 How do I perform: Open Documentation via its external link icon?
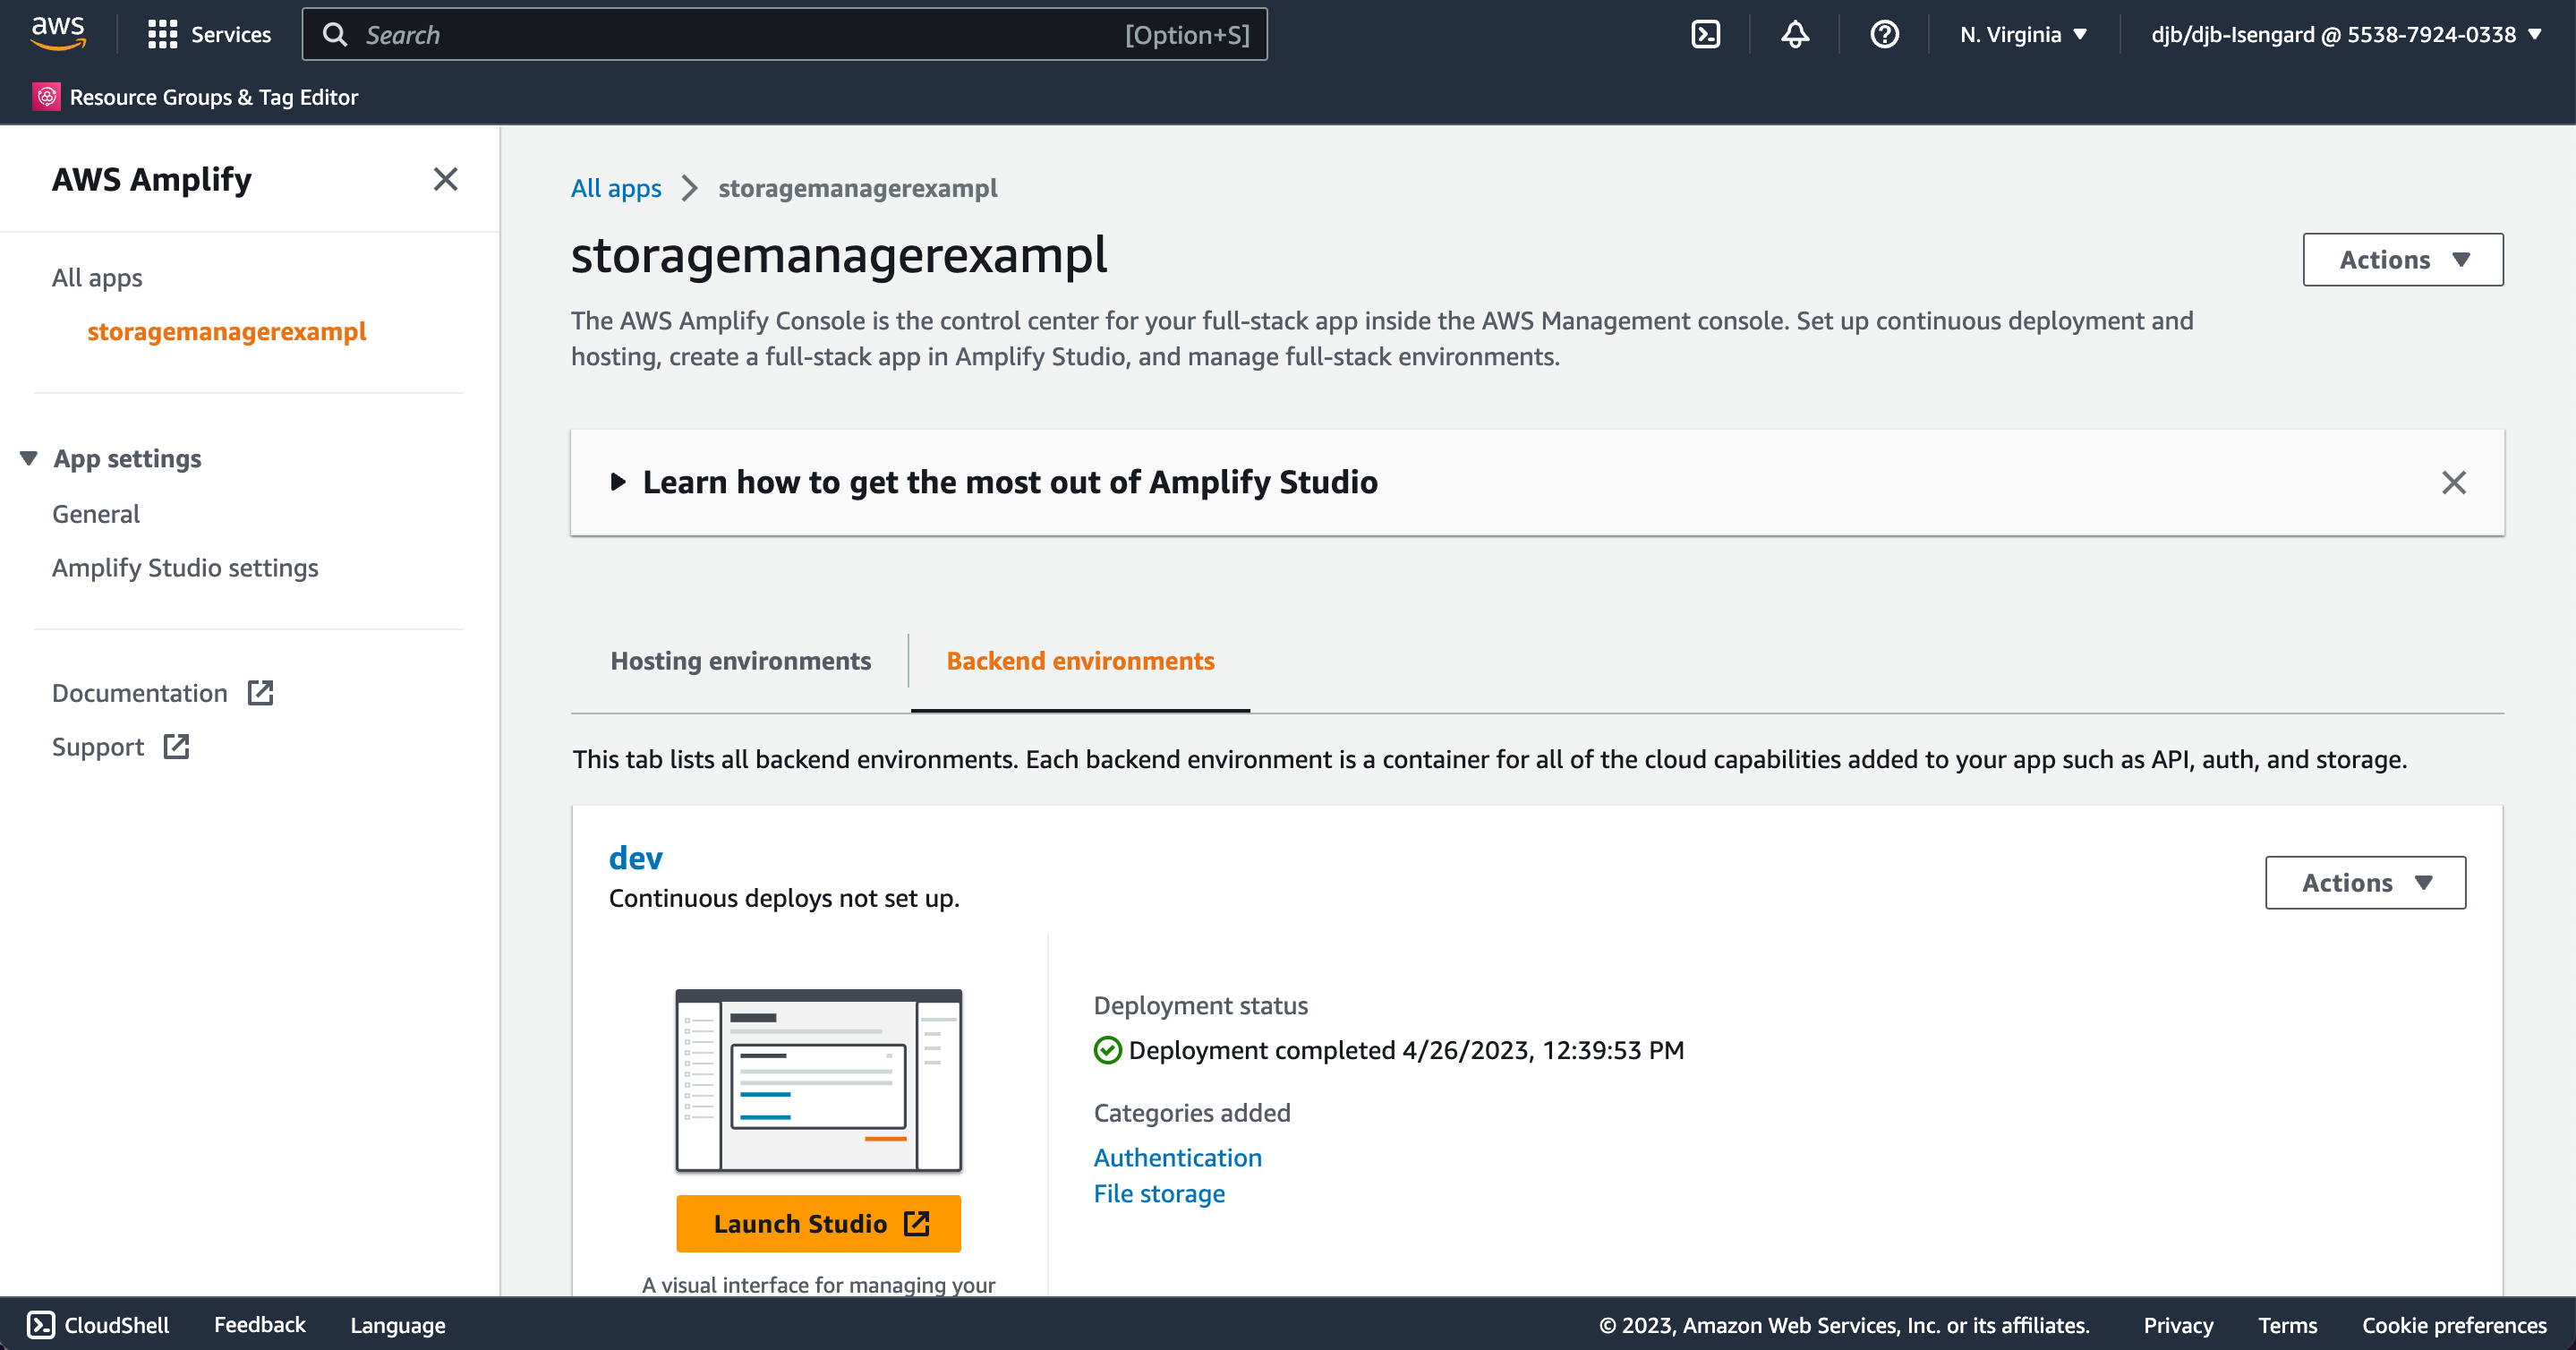pyautogui.click(x=259, y=691)
